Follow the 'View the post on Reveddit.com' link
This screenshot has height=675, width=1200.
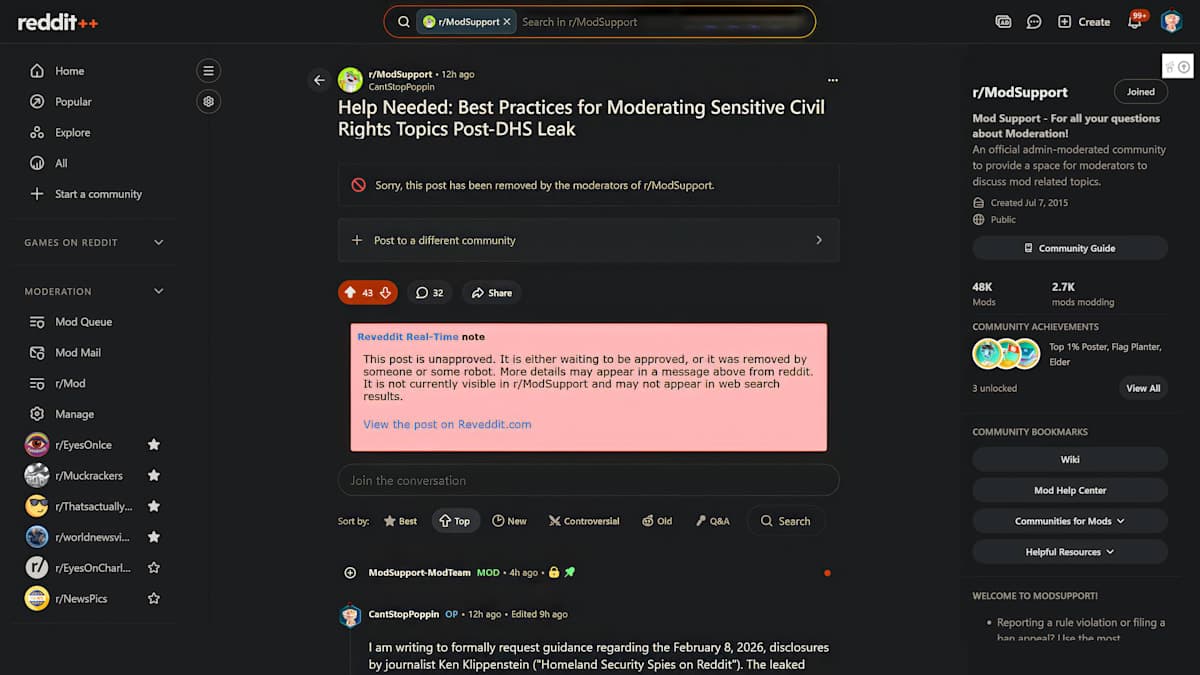[446, 423]
